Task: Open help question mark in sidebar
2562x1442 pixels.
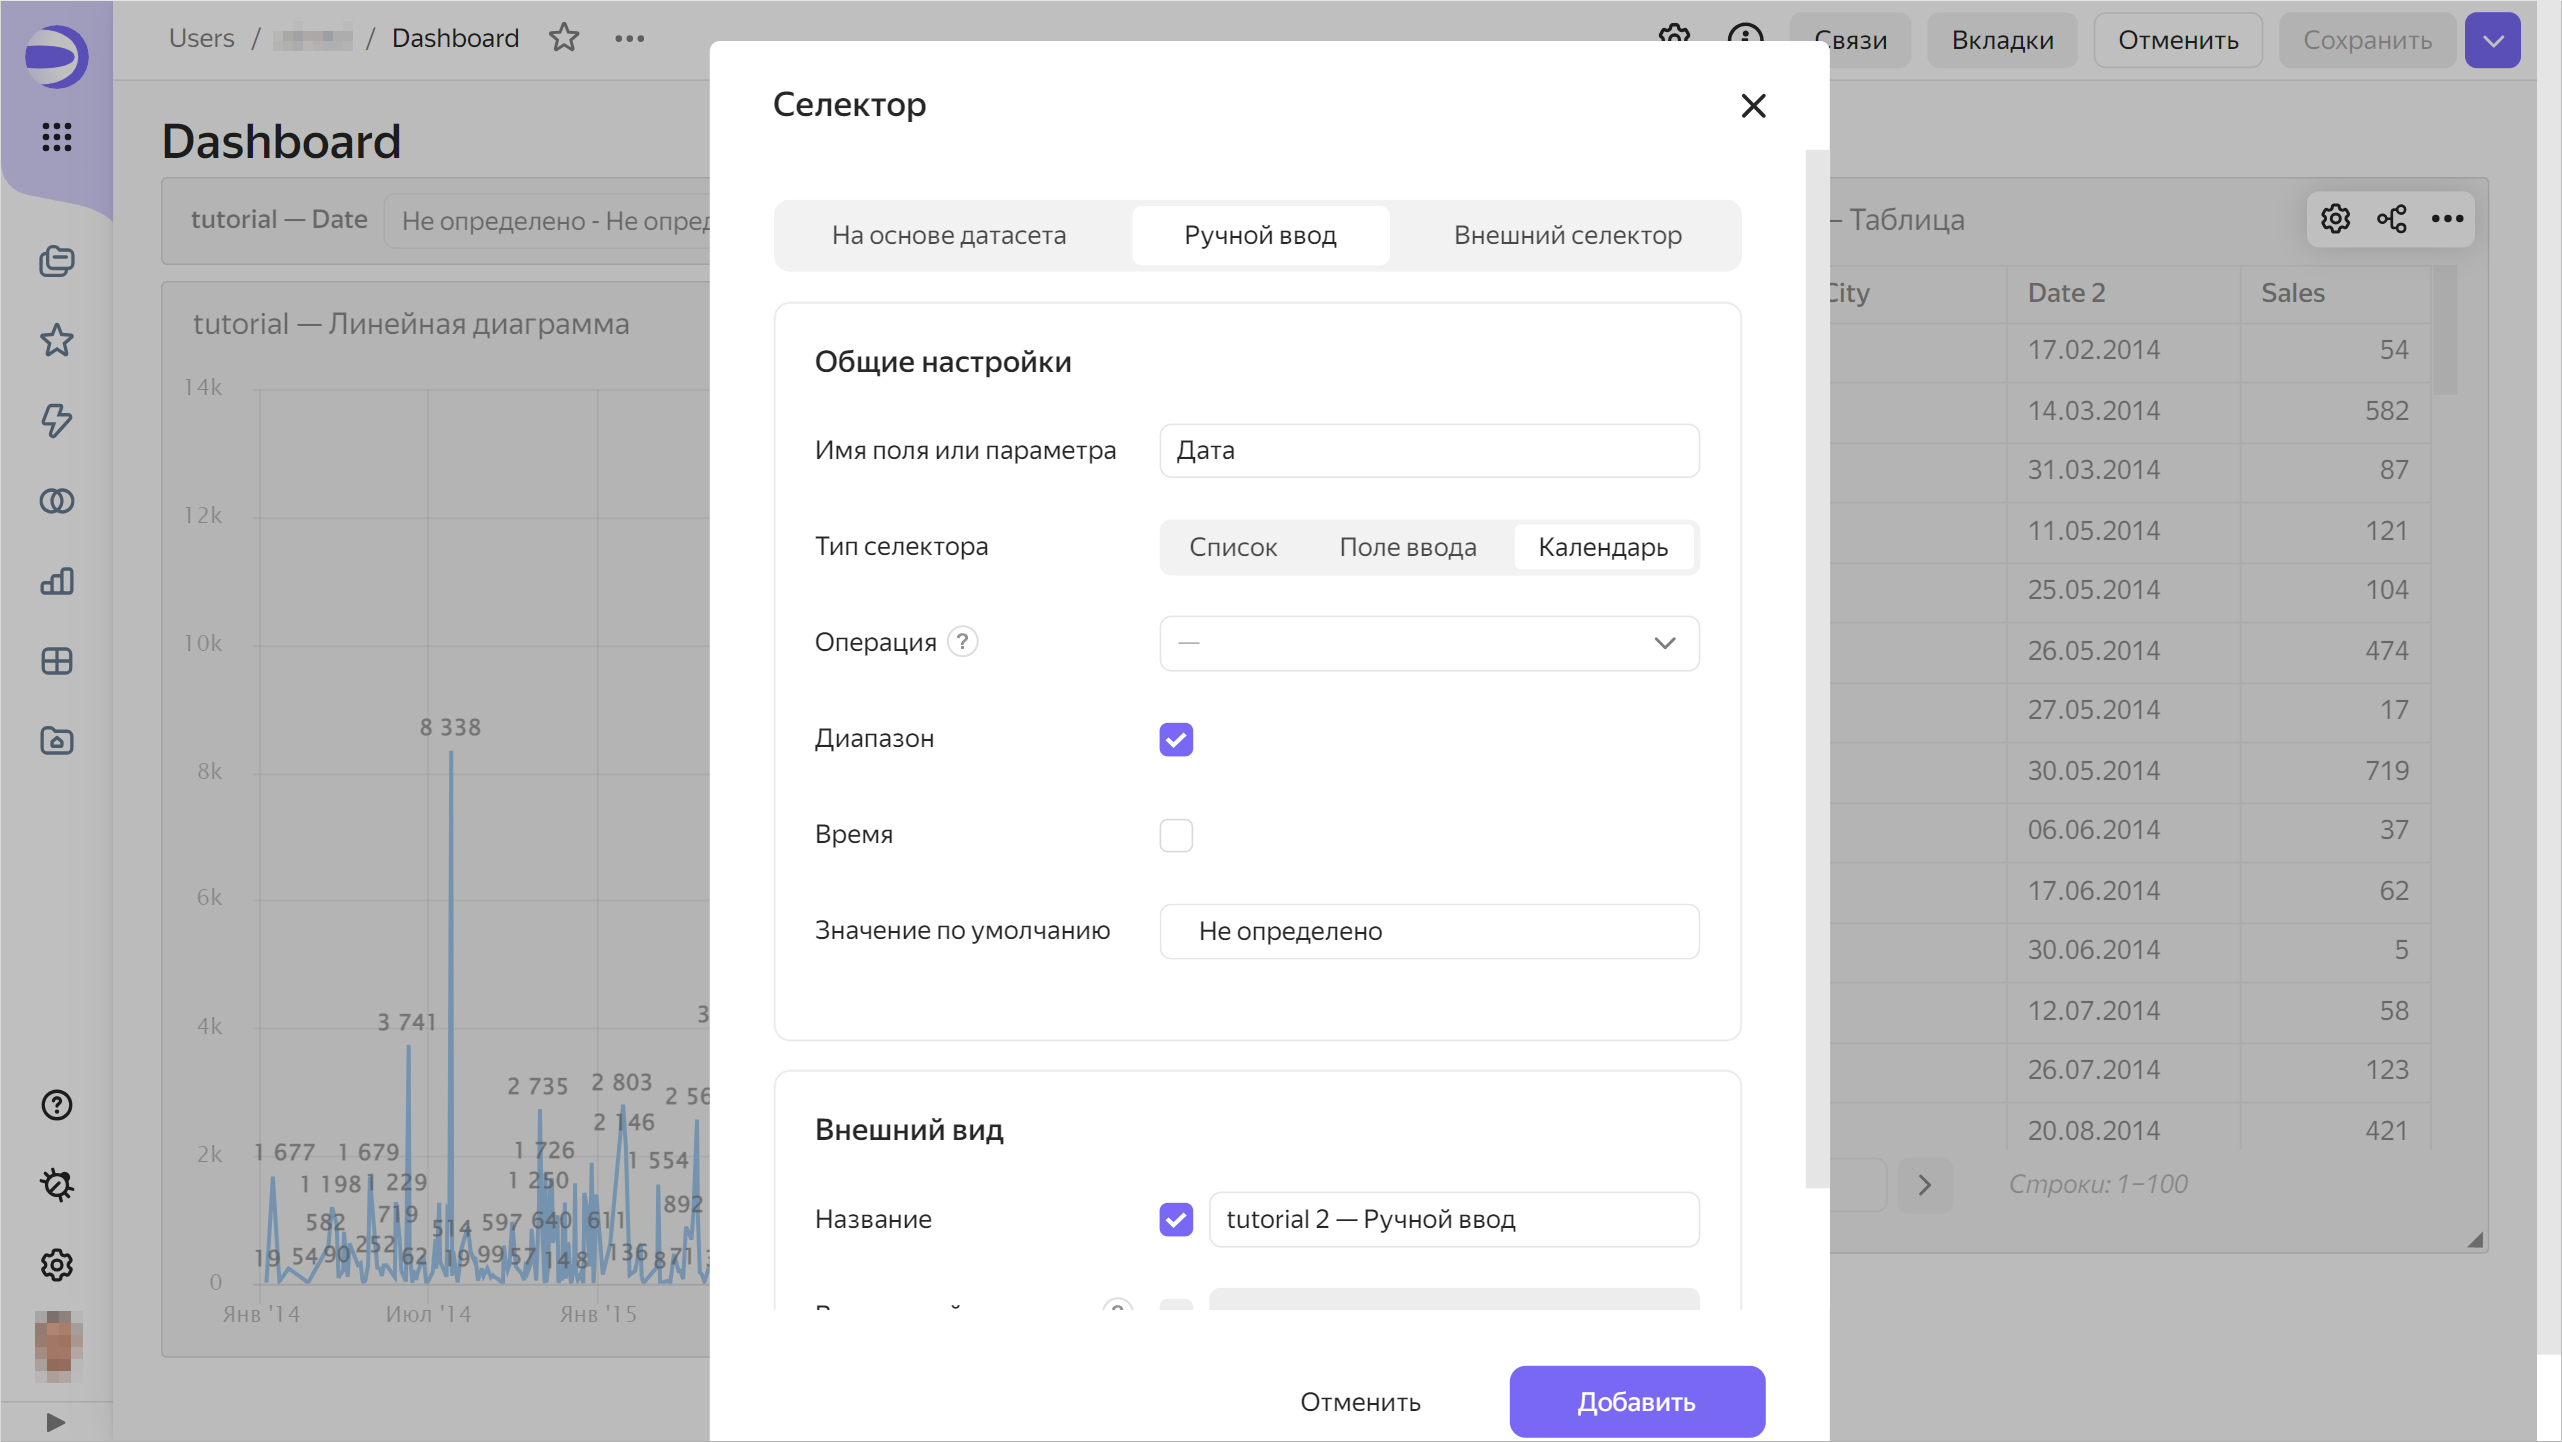Action: point(57,1105)
